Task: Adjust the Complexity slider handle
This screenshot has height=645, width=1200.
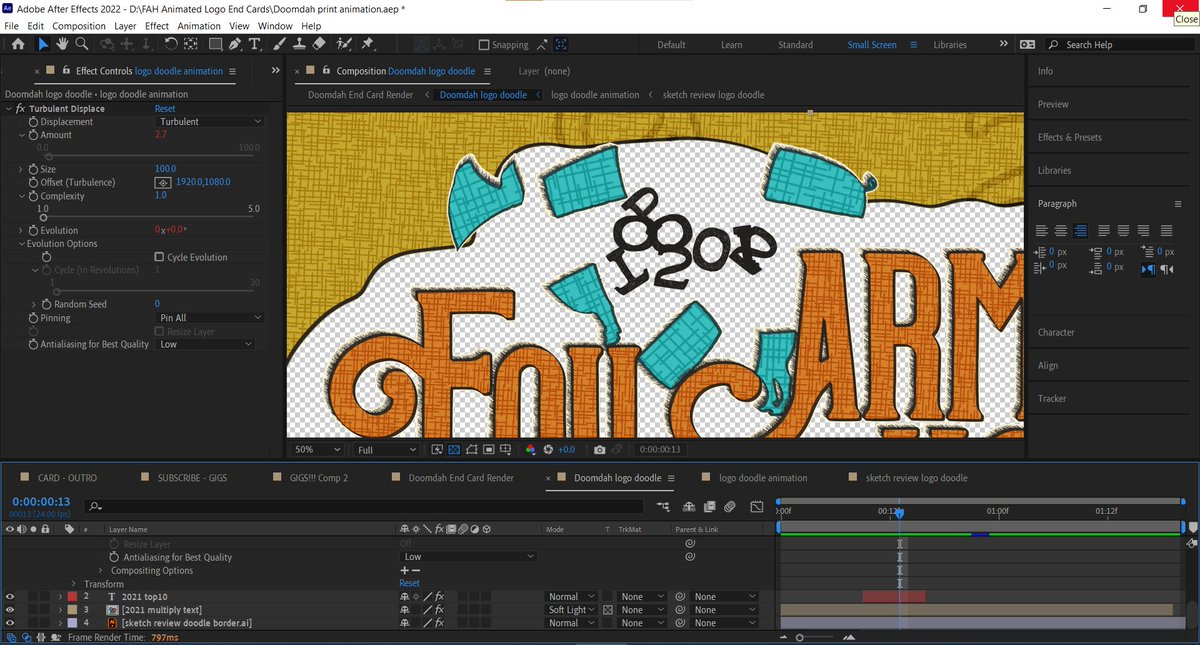Action: point(43,217)
